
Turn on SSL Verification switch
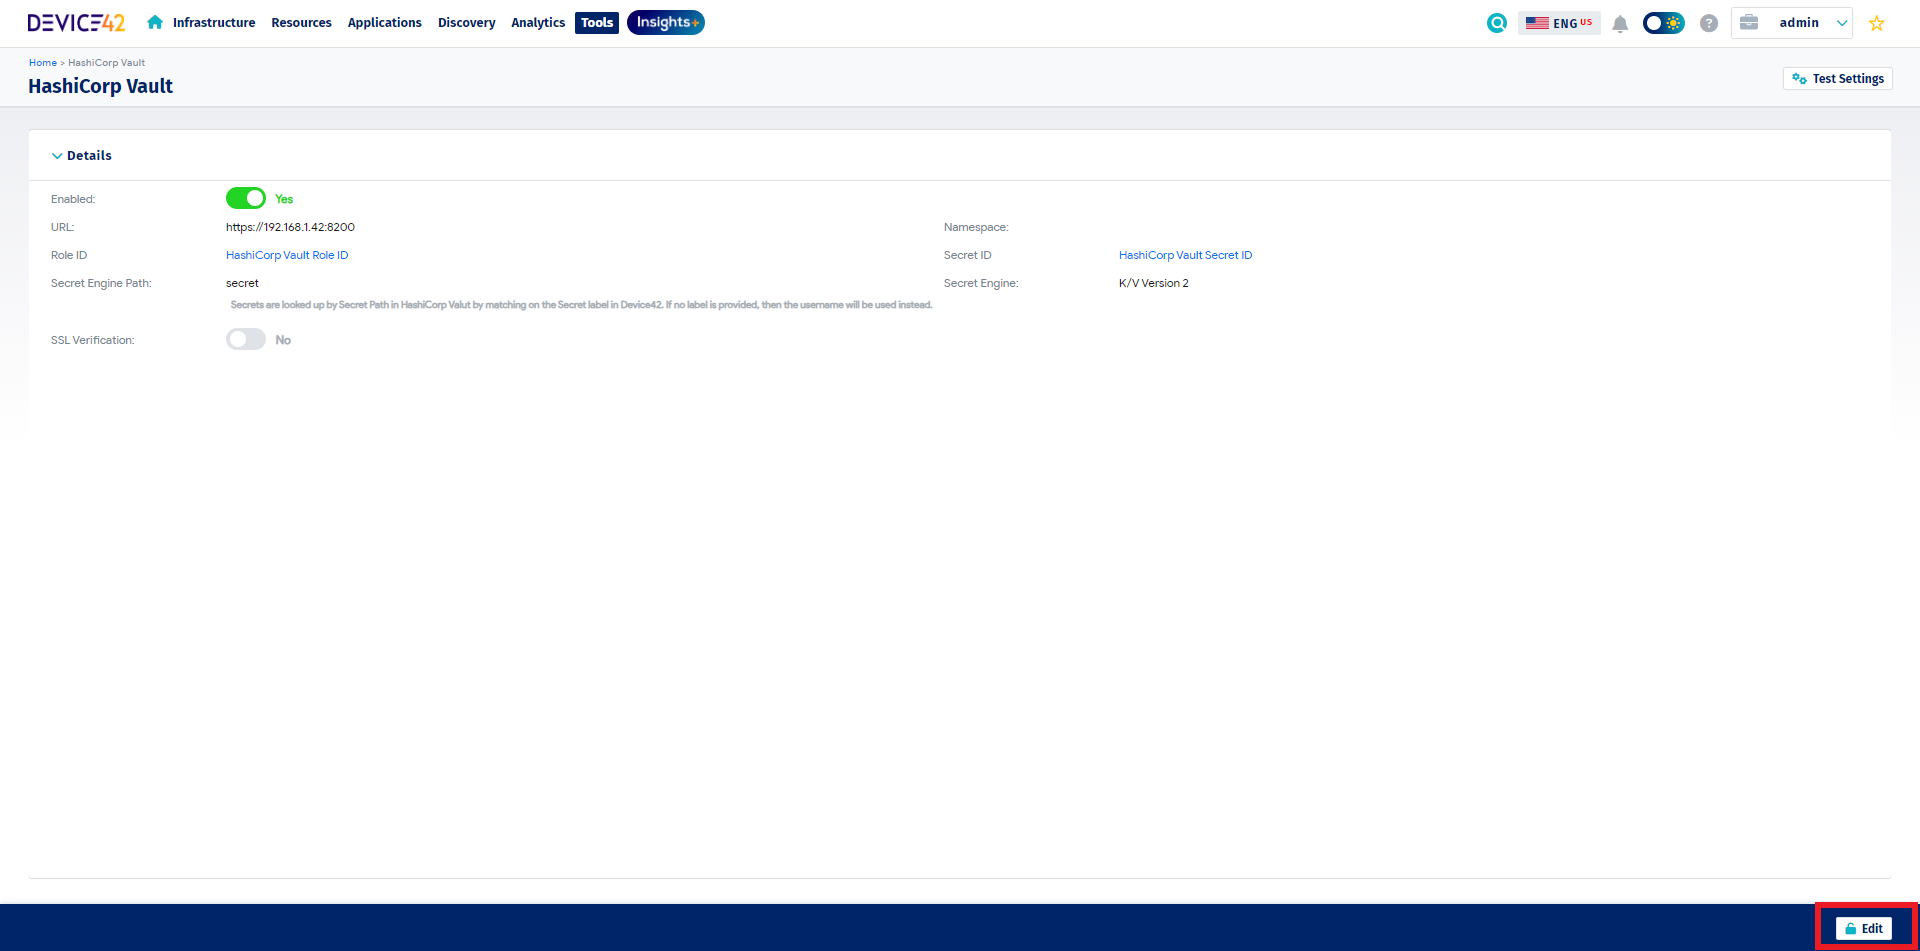coord(246,340)
